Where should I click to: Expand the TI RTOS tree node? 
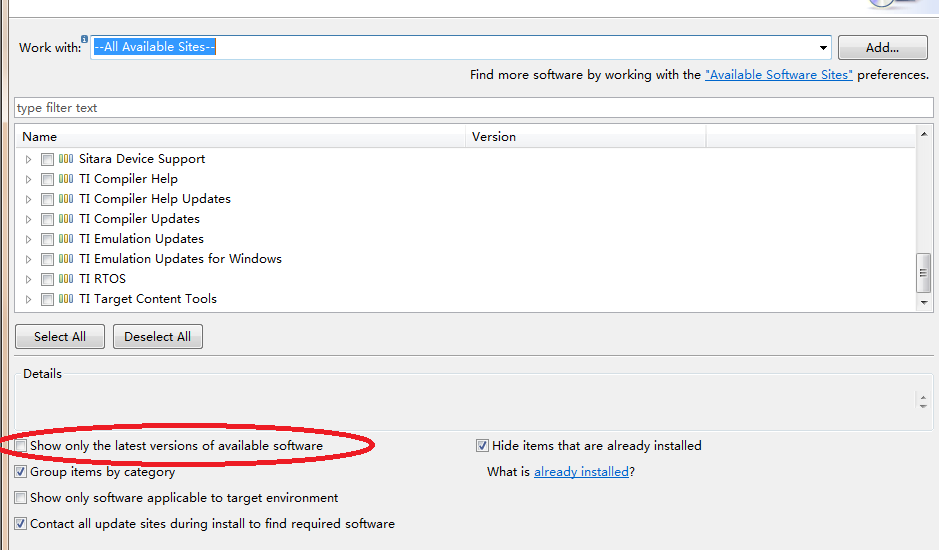point(29,279)
